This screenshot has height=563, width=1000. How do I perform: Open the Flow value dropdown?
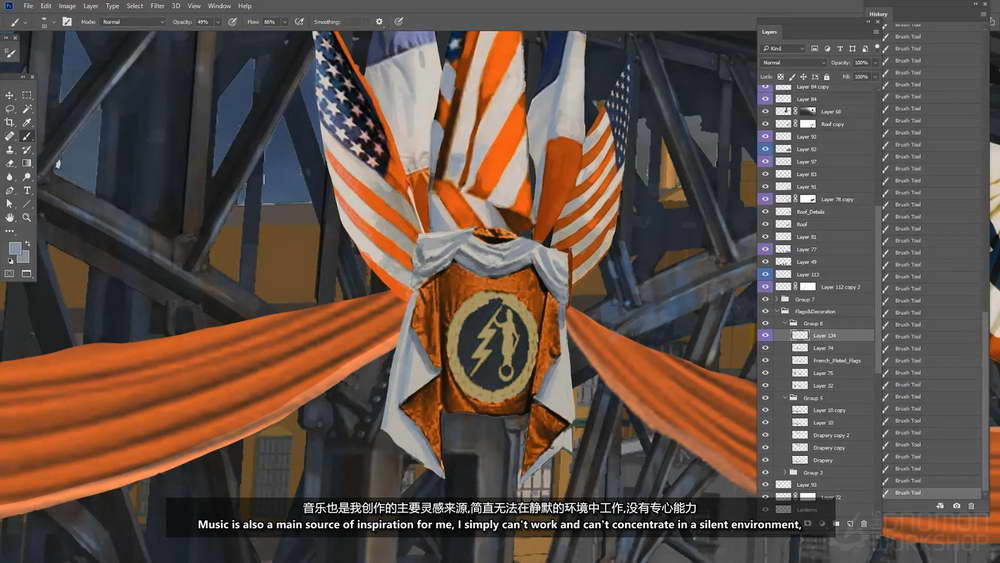click(x=284, y=22)
